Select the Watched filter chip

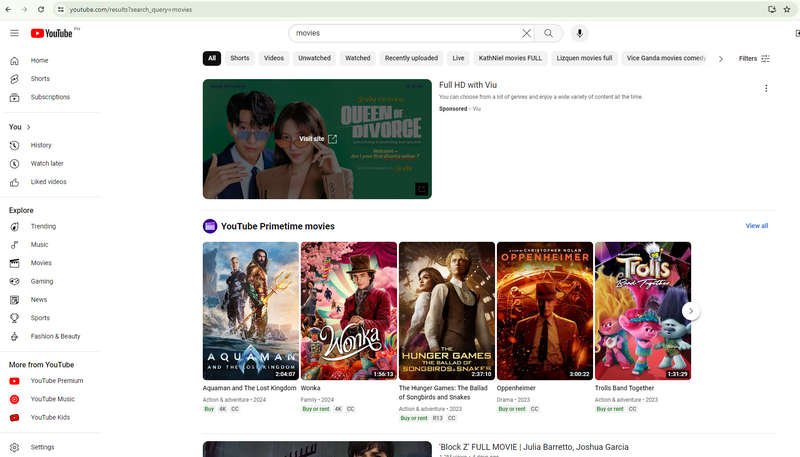click(x=358, y=58)
